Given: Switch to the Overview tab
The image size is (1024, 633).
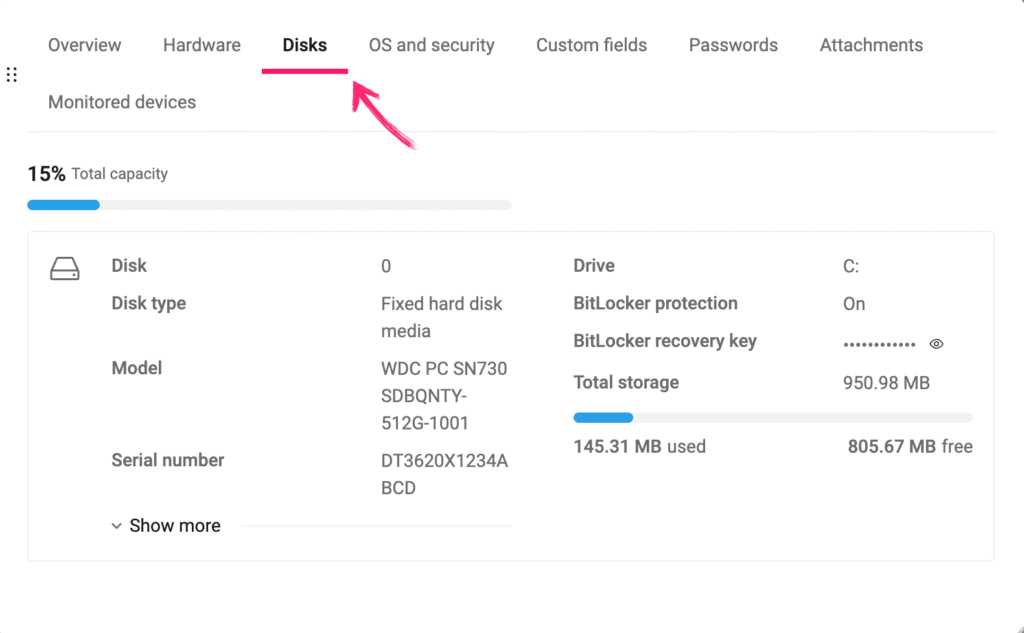Looking at the screenshot, I should point(85,45).
